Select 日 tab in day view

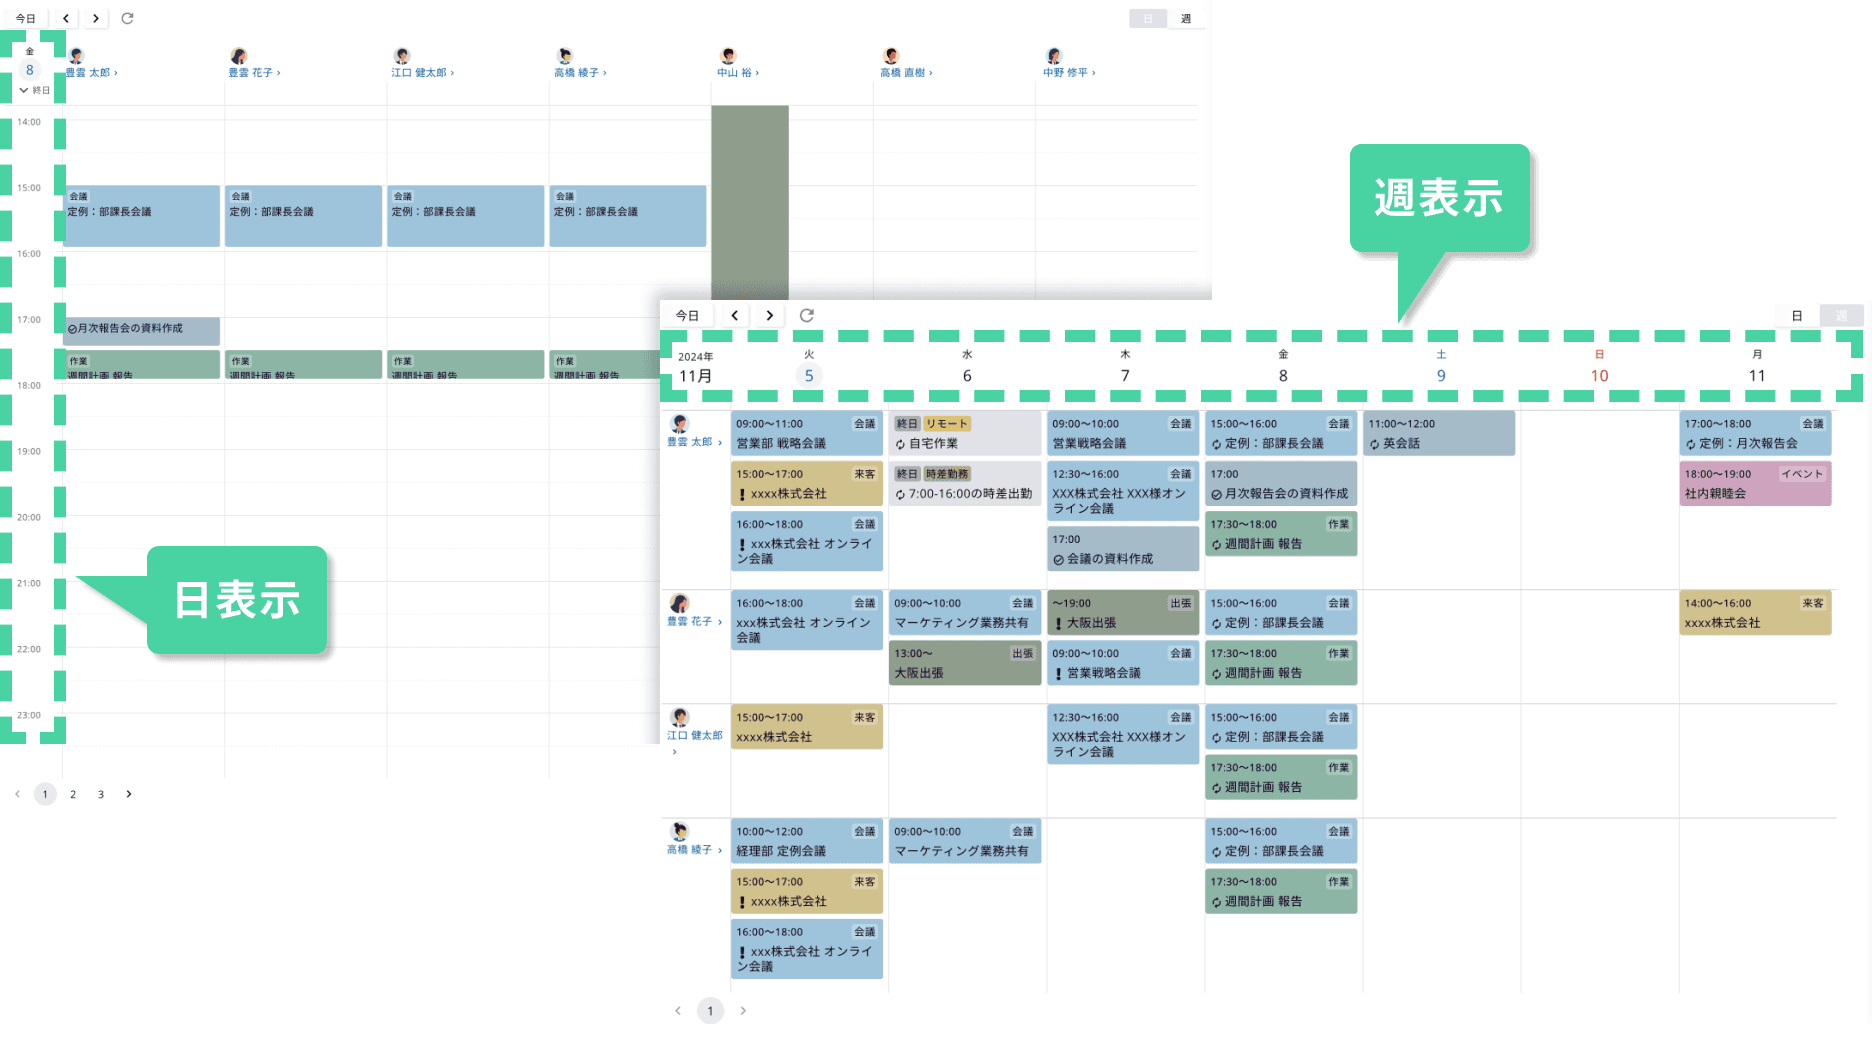[x=1148, y=19]
